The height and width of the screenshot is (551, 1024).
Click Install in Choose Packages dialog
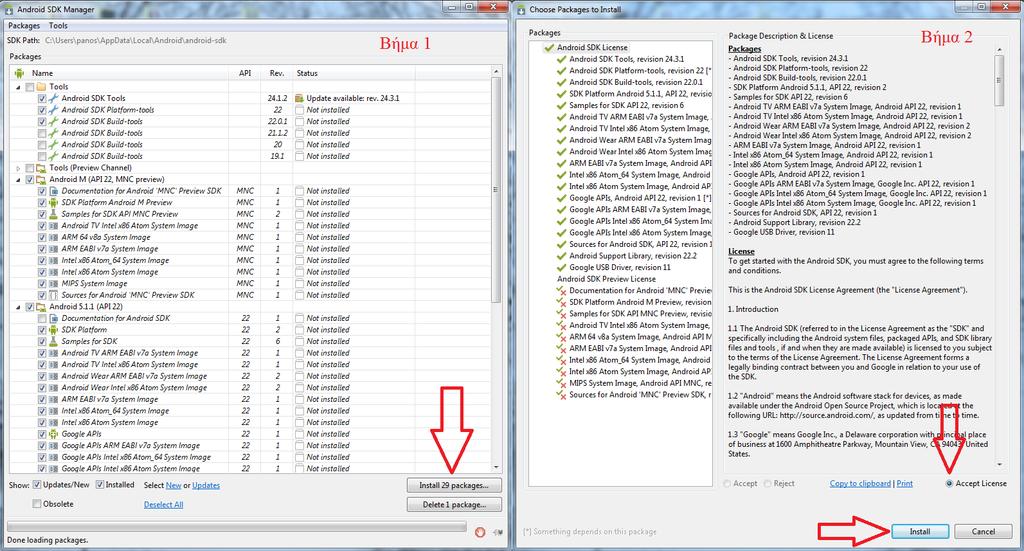[x=920, y=531]
